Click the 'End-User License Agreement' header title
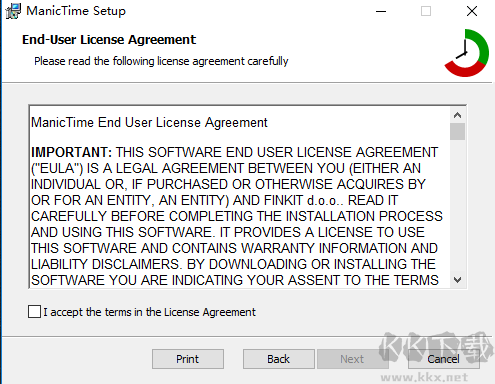The height and width of the screenshot is (384, 495). pos(109,40)
